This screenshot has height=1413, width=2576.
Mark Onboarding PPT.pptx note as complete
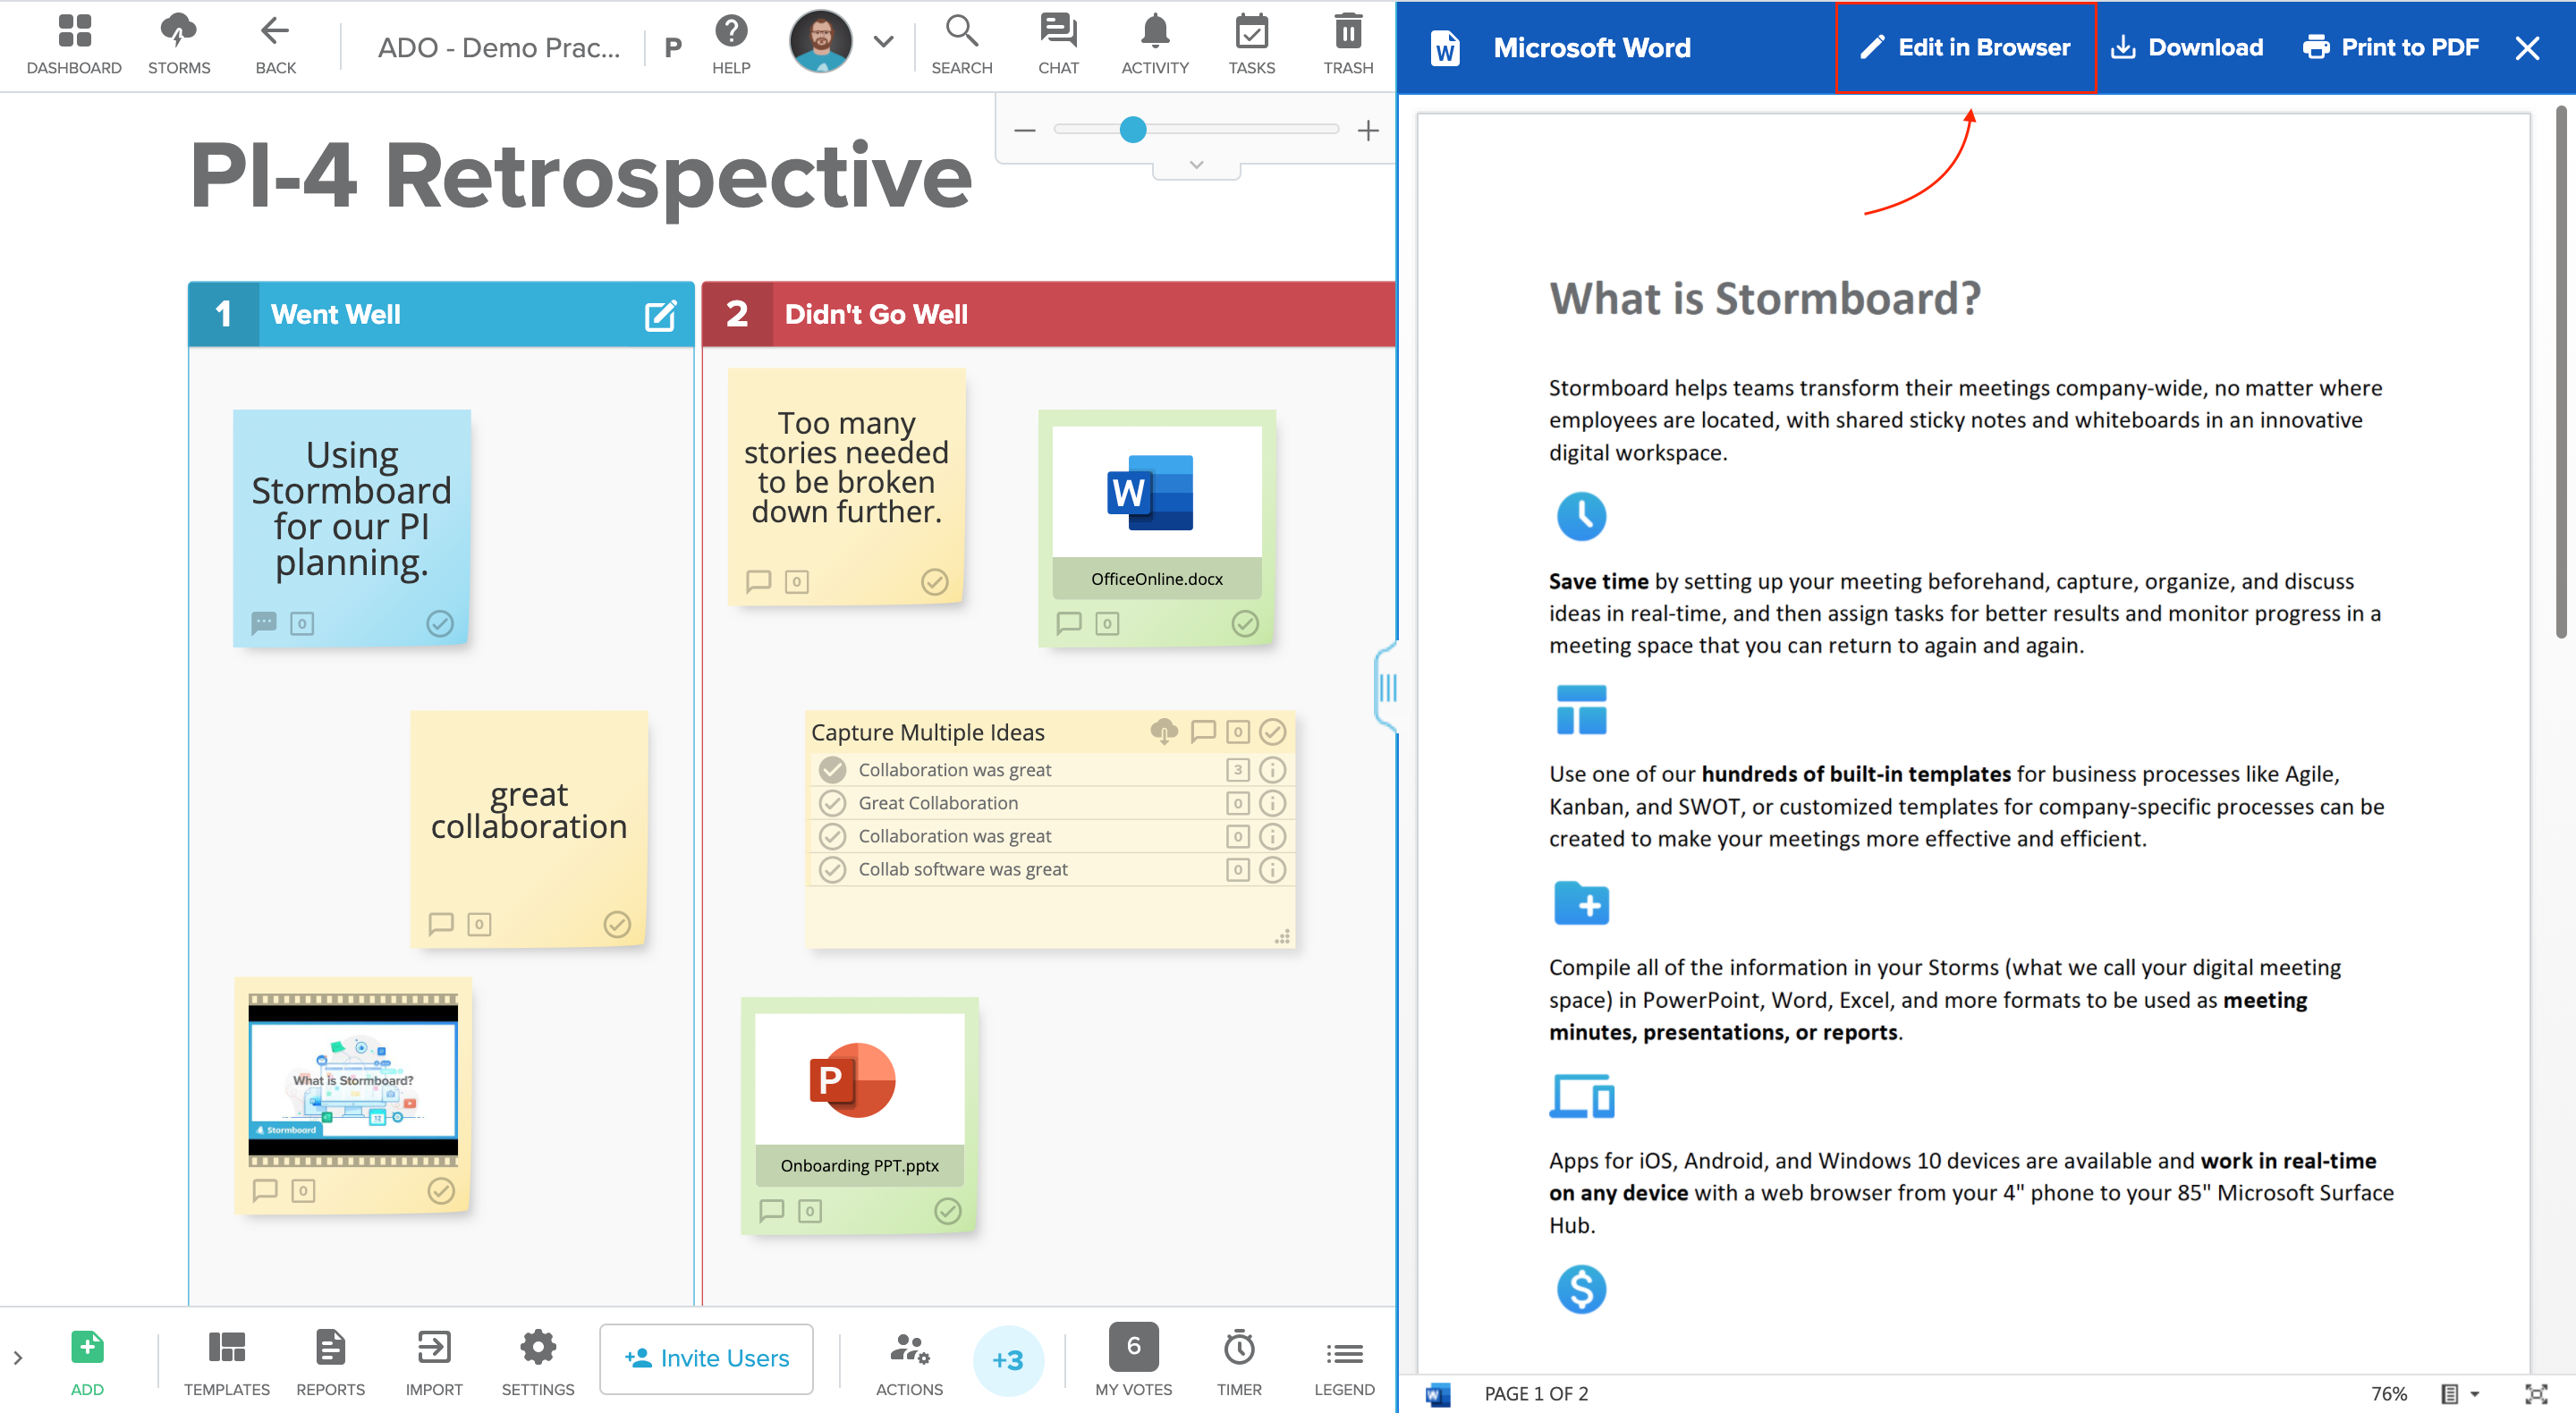pyautogui.click(x=947, y=1211)
